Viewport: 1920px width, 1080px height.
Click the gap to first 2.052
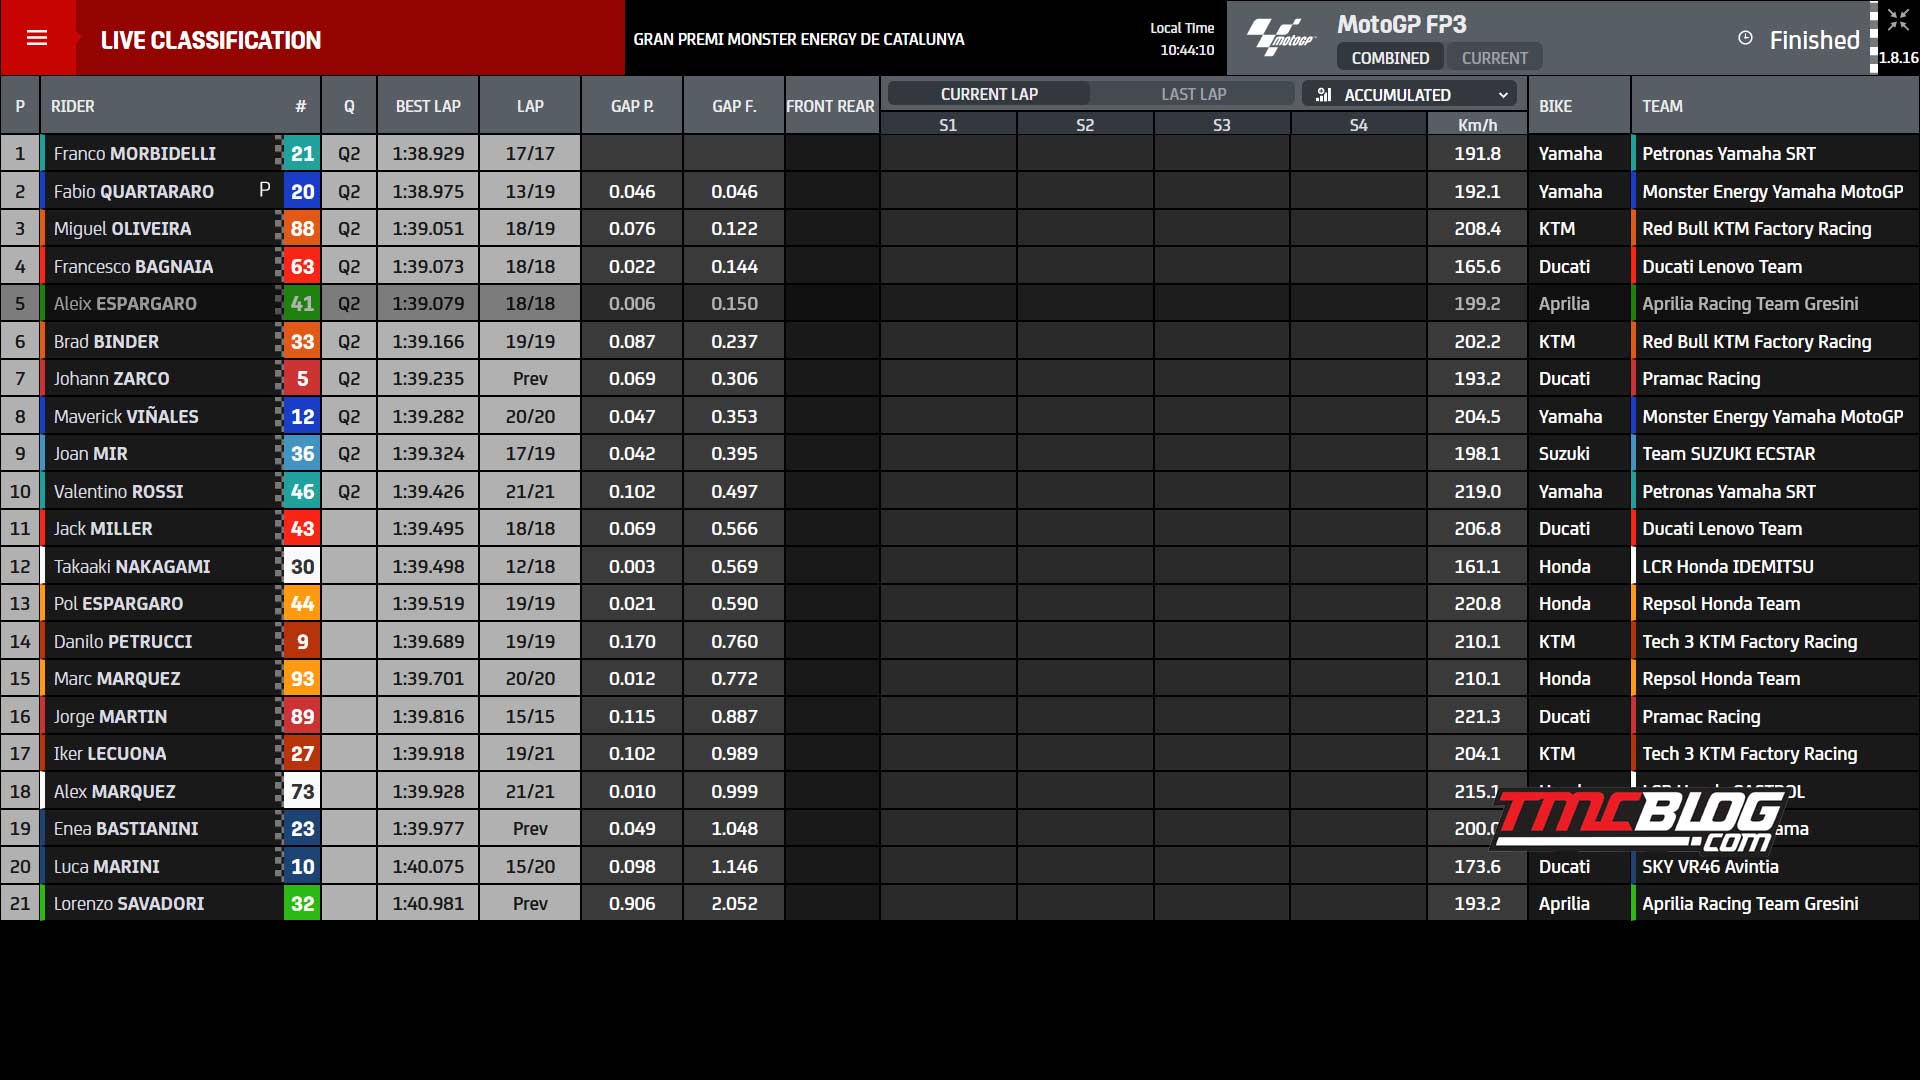coord(734,904)
